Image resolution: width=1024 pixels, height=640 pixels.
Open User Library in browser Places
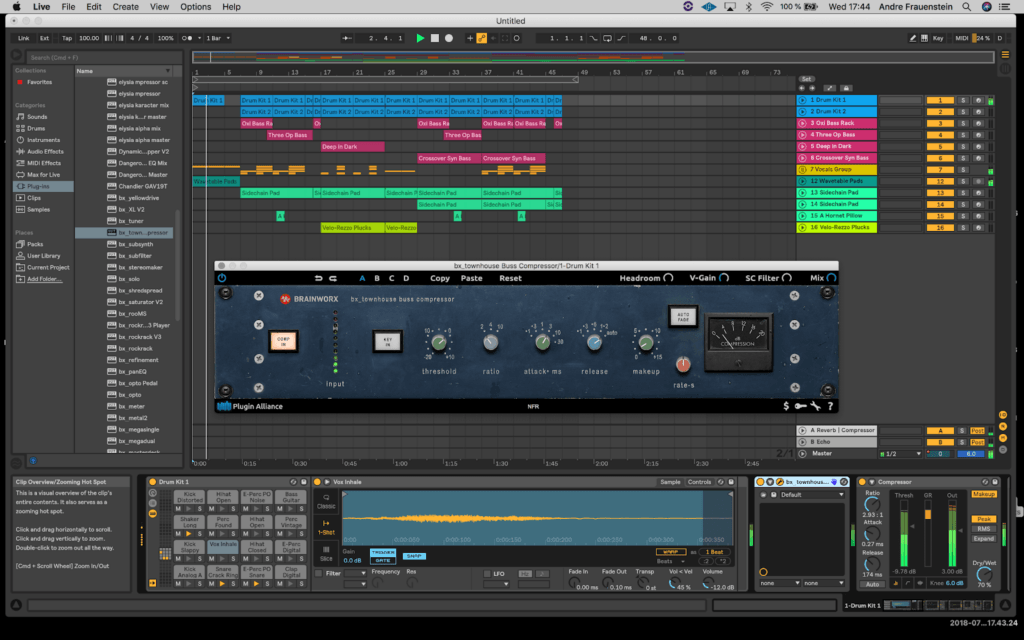[43, 256]
